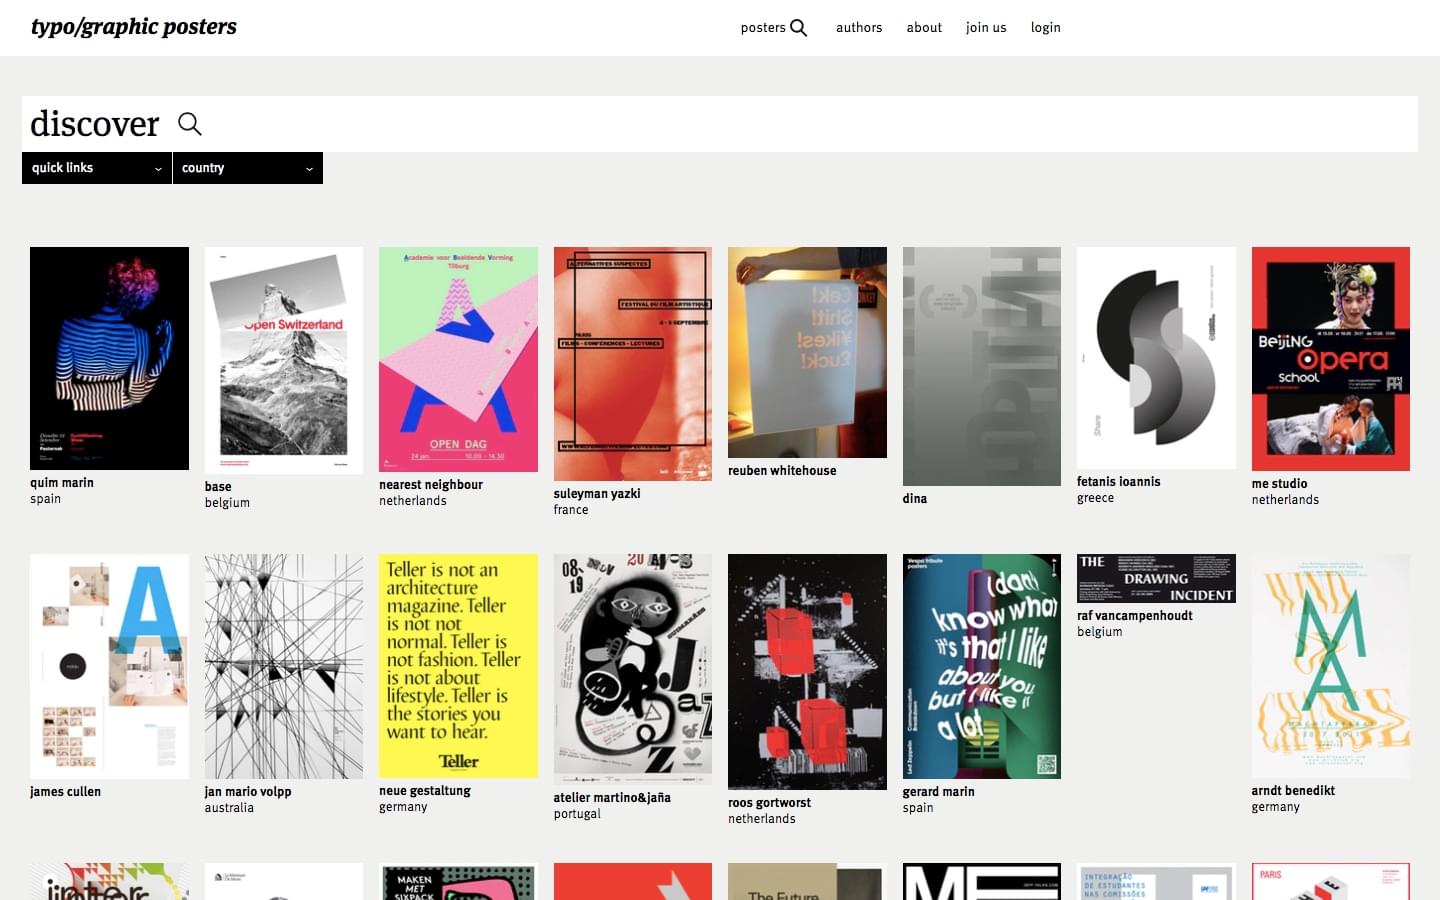The width and height of the screenshot is (1440, 900).
Task: View atelier martino&jaña's jazz poster
Action: [x=633, y=669]
